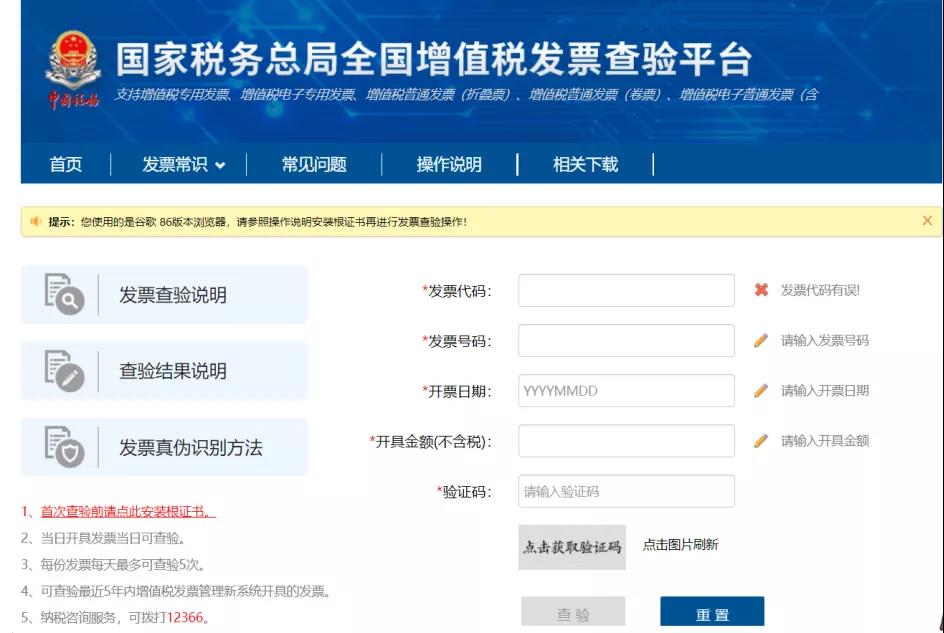Click inside the 验证码 input field
The image size is (944, 633).
[x=625, y=491]
